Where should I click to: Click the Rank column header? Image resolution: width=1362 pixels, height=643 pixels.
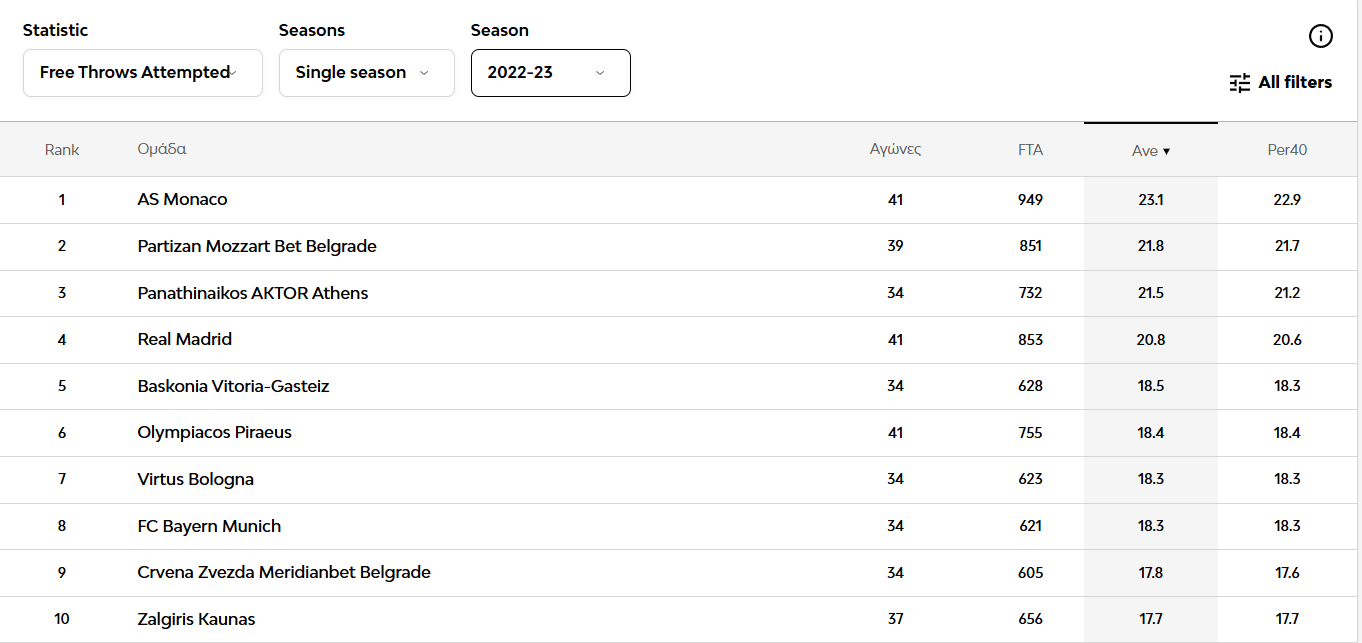tap(62, 150)
